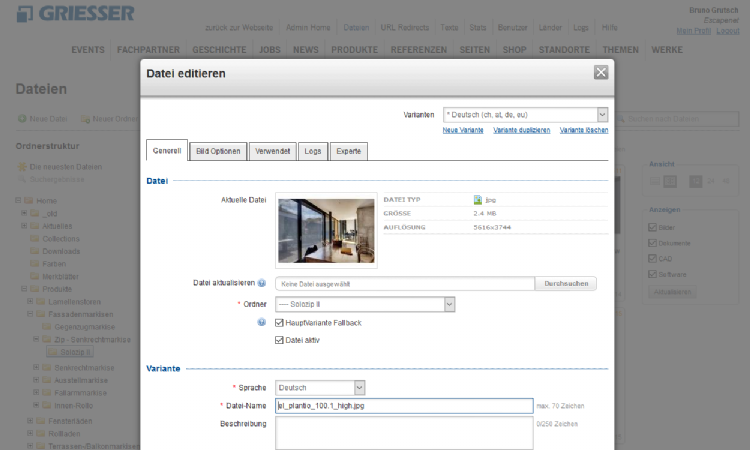The width and height of the screenshot is (750, 450).
Task: Open the Varianten dropdown
Action: click(525, 115)
